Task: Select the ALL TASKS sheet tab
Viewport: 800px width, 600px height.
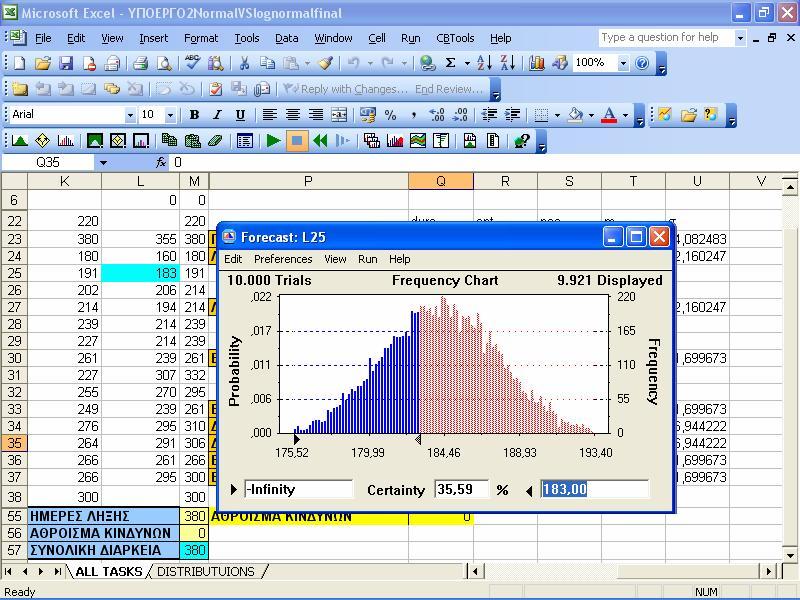Action: click(109, 571)
